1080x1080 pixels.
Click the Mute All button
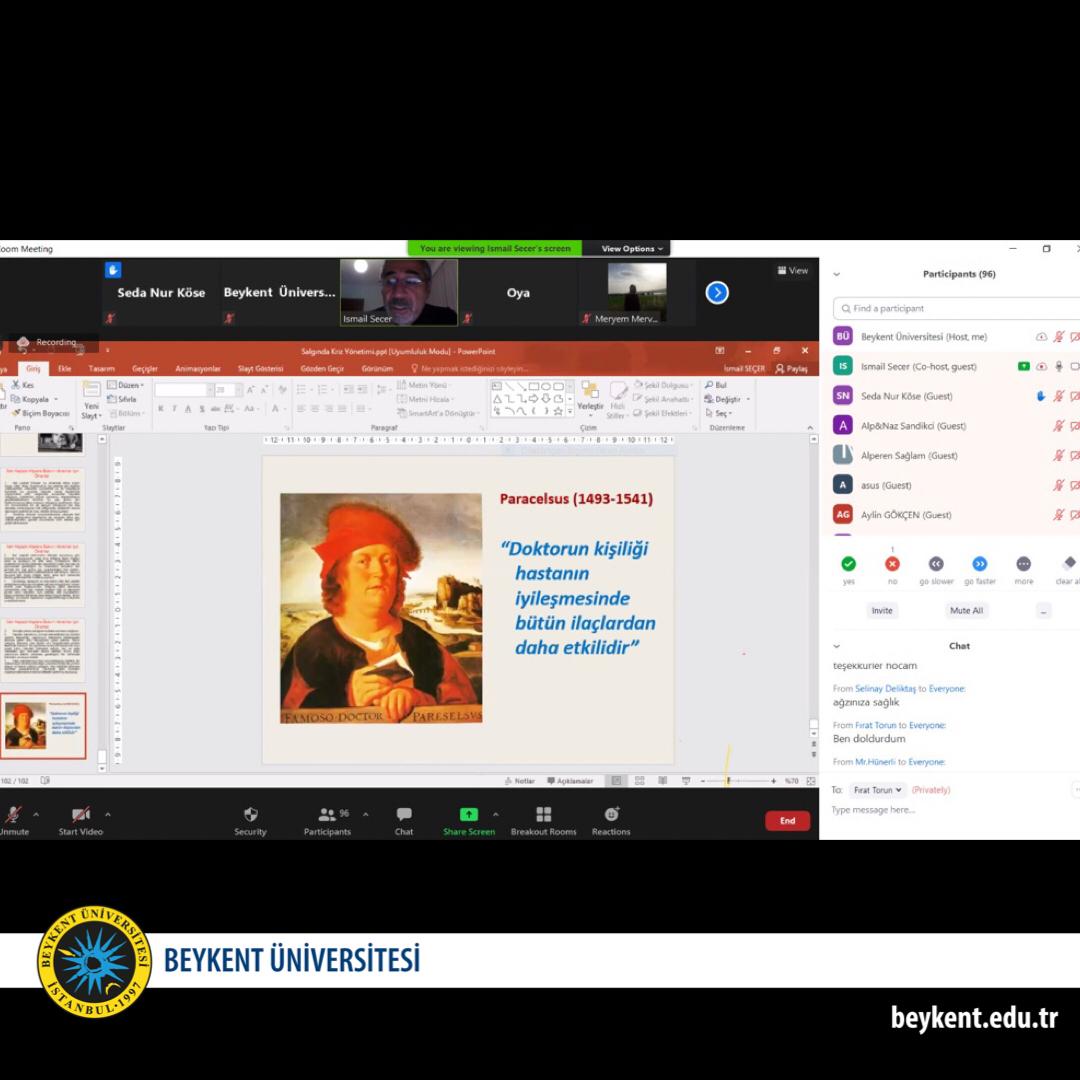966,610
